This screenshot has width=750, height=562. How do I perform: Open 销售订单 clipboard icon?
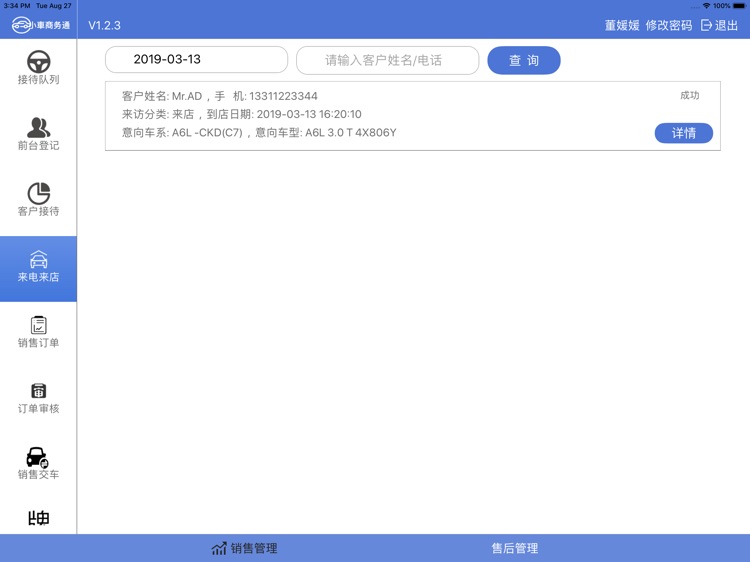(38, 325)
